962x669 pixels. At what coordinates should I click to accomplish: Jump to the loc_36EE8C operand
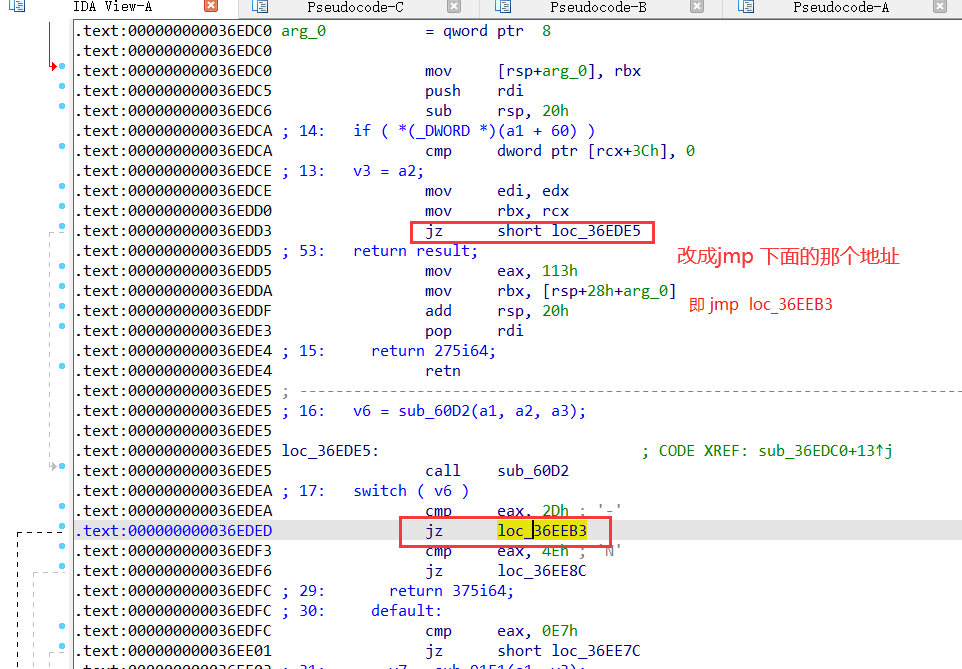pyautogui.click(x=542, y=571)
